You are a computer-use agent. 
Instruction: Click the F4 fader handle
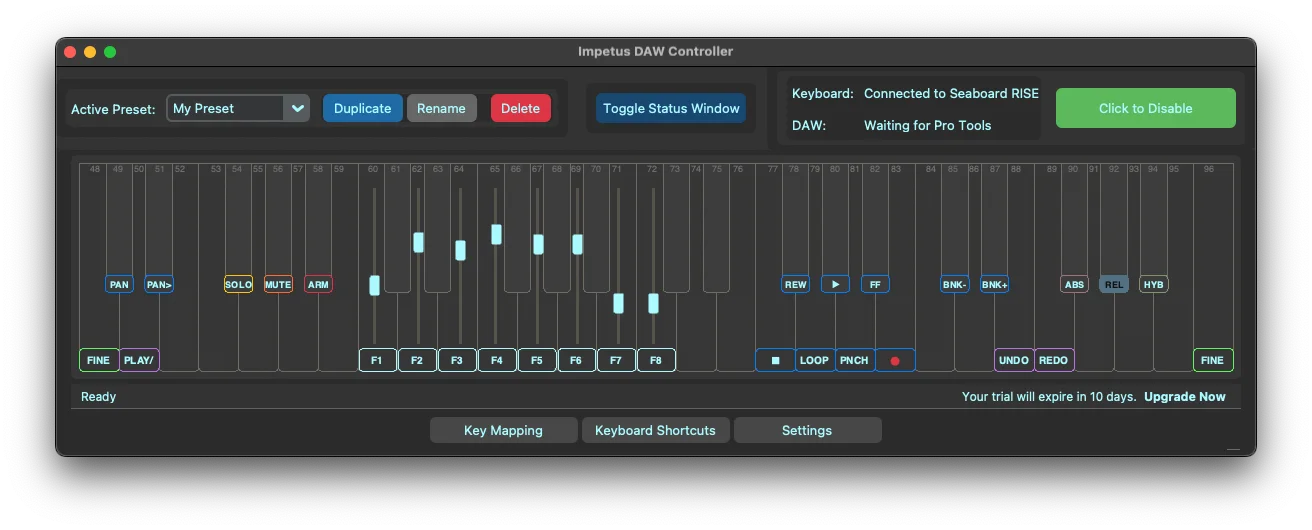click(x=496, y=234)
